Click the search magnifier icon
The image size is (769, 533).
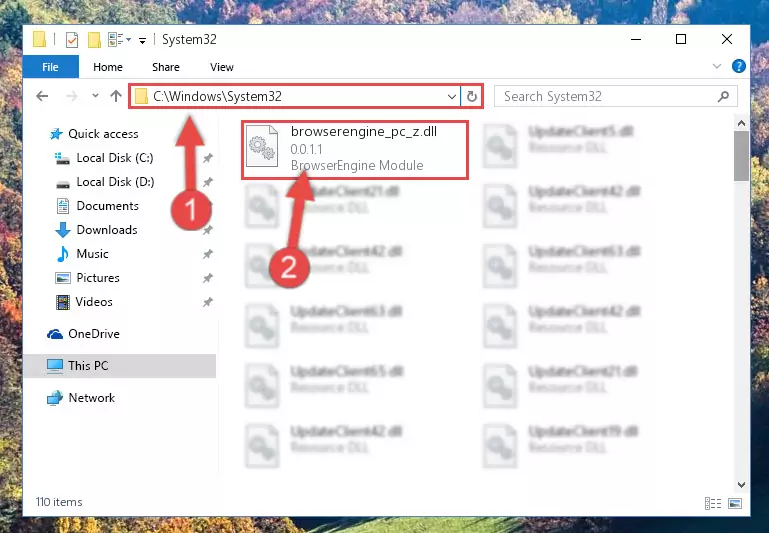coord(723,97)
